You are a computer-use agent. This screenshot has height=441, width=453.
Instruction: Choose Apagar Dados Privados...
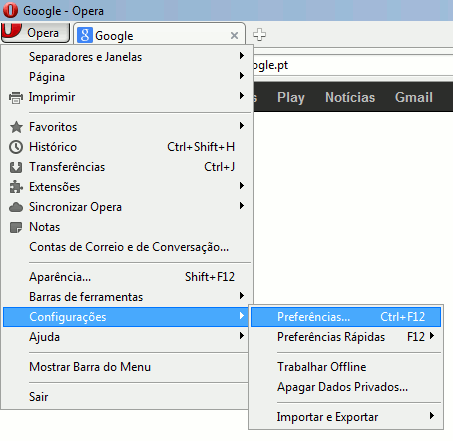pos(346,387)
